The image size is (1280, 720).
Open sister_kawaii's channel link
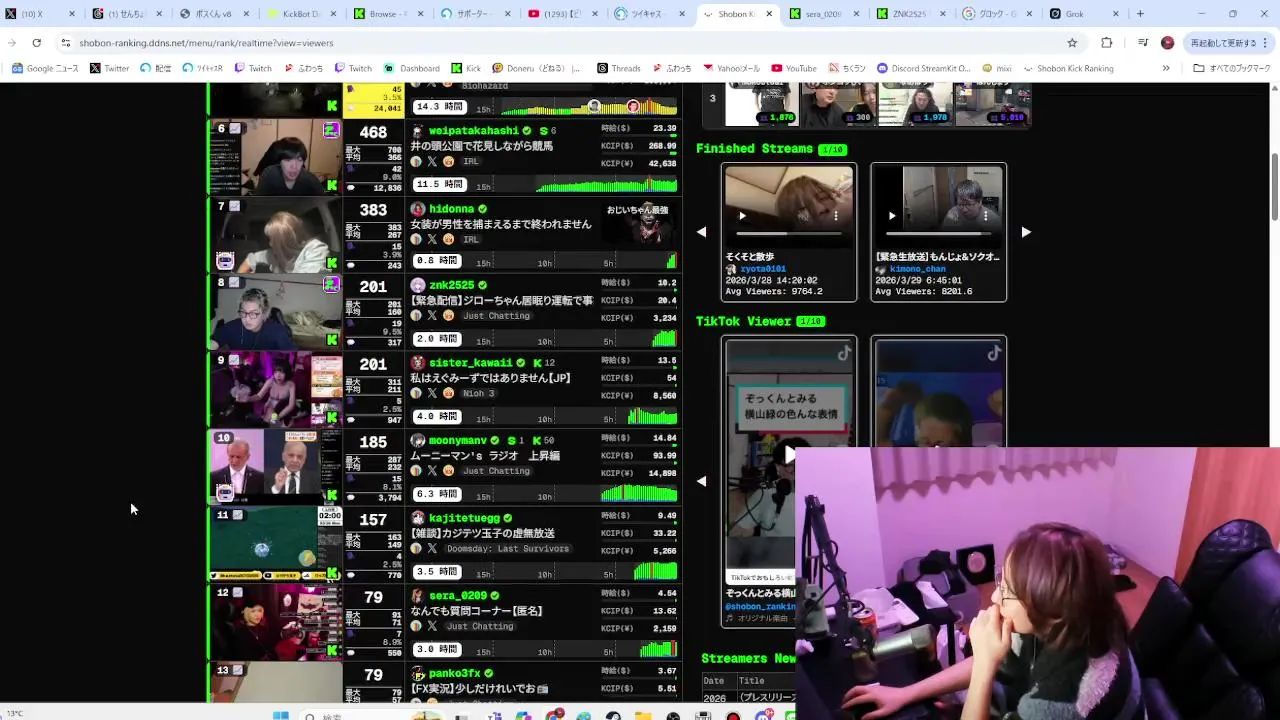pos(470,363)
